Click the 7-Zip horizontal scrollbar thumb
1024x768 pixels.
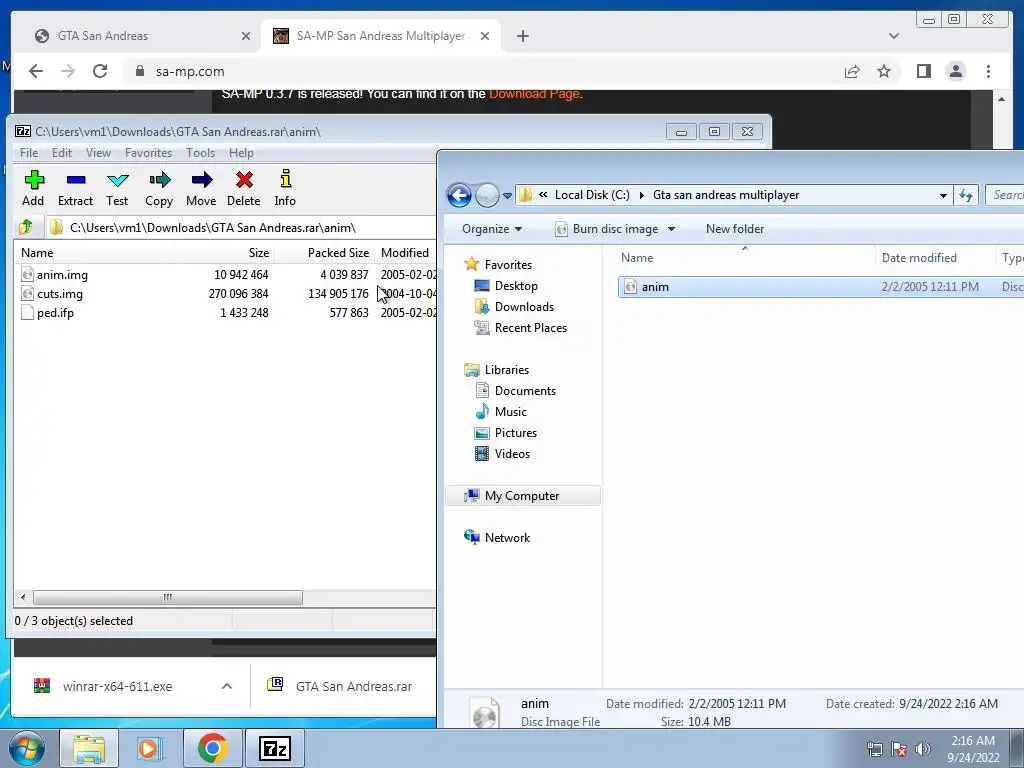point(168,598)
